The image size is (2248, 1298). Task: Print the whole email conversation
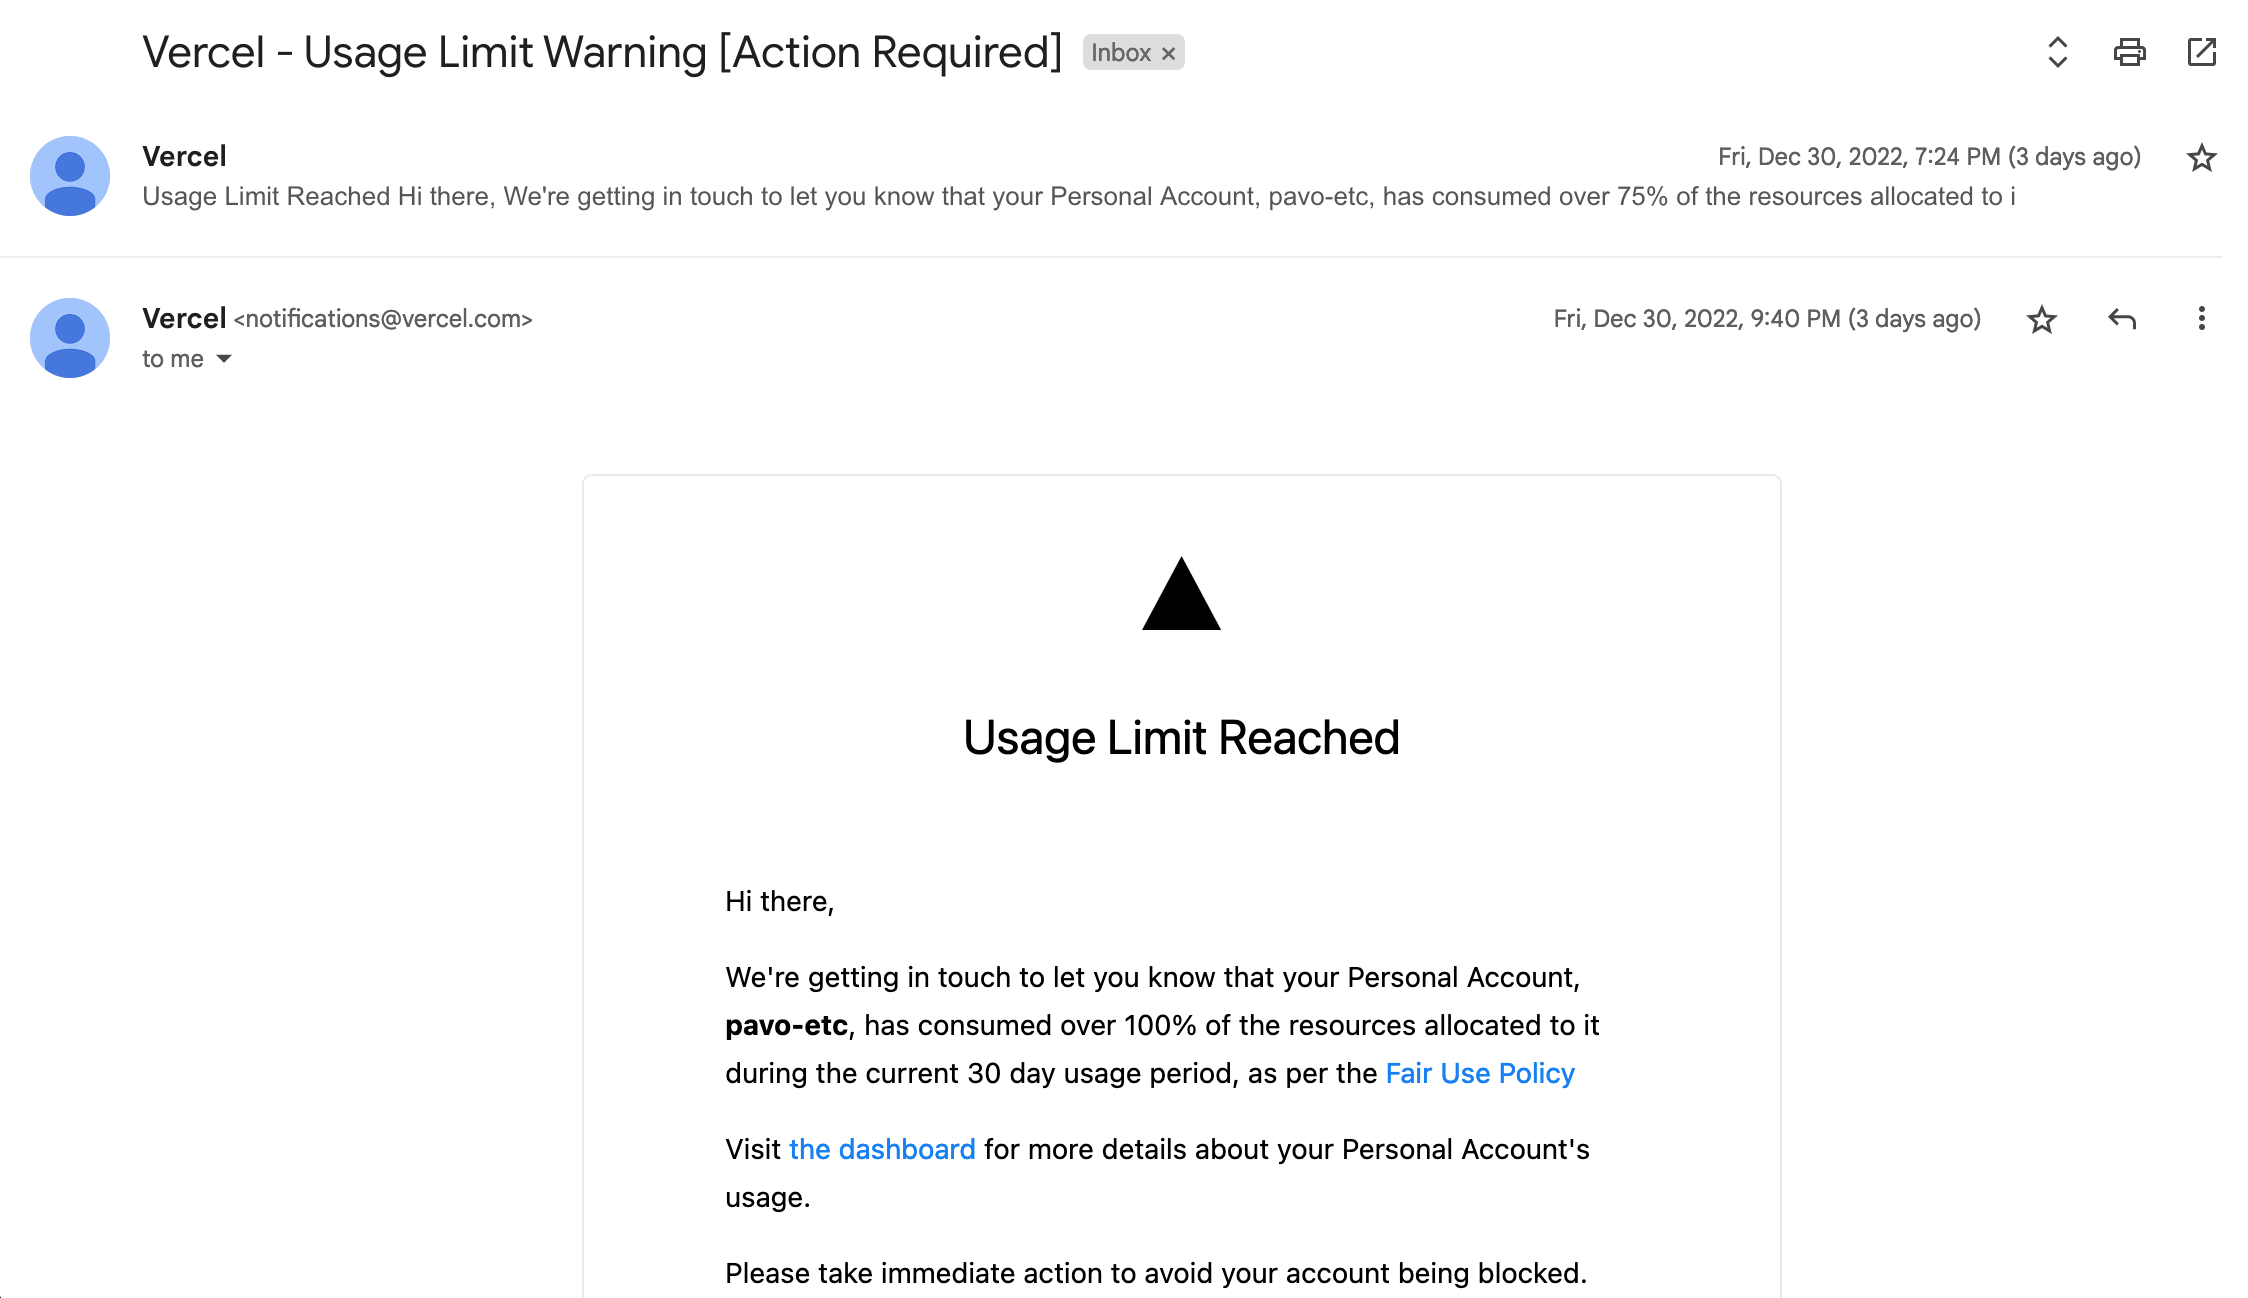tap(2129, 52)
